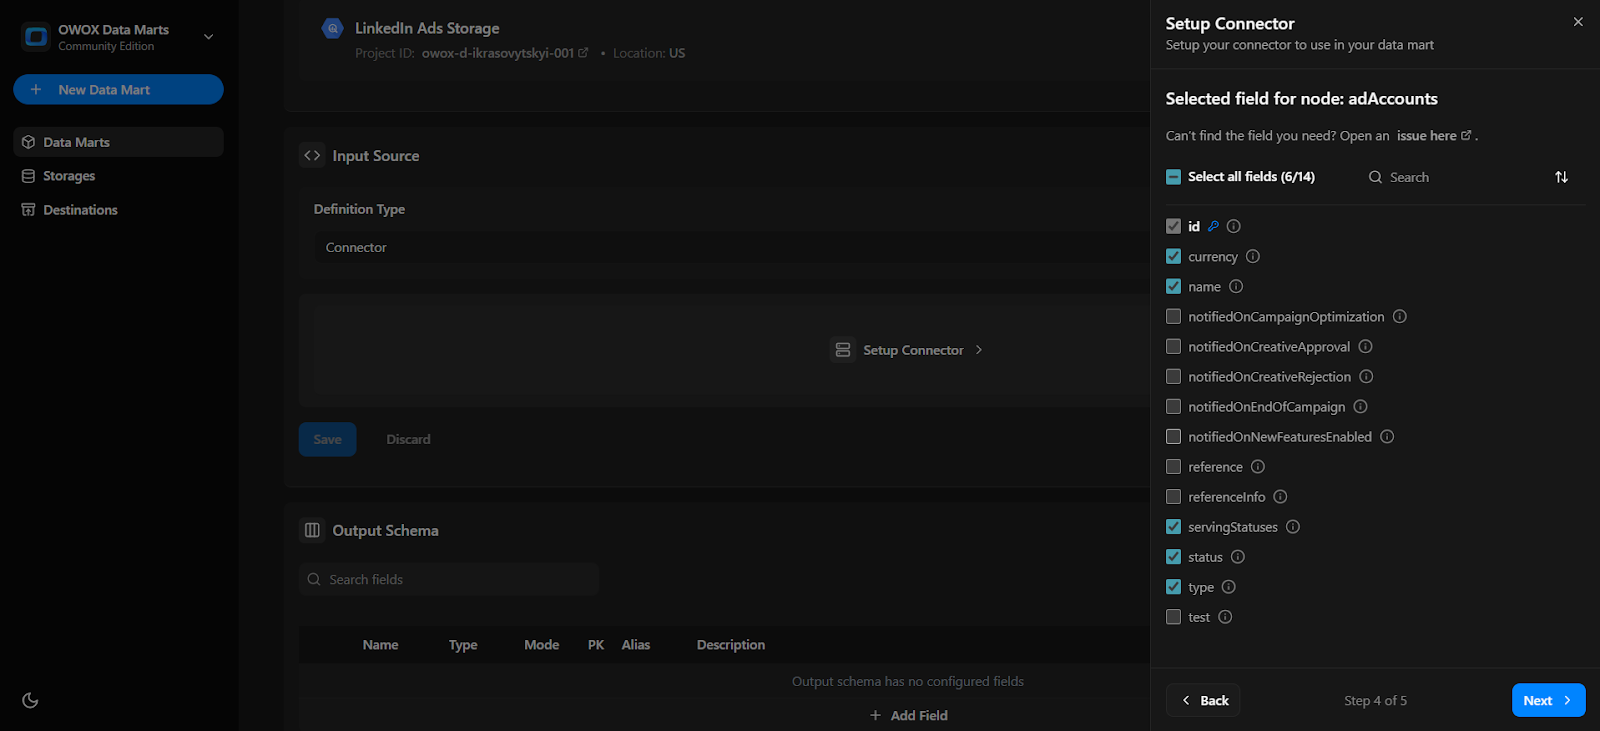The height and width of the screenshot is (731, 1600).
Task: Click info icon next to test field
Action: [x=1225, y=617]
